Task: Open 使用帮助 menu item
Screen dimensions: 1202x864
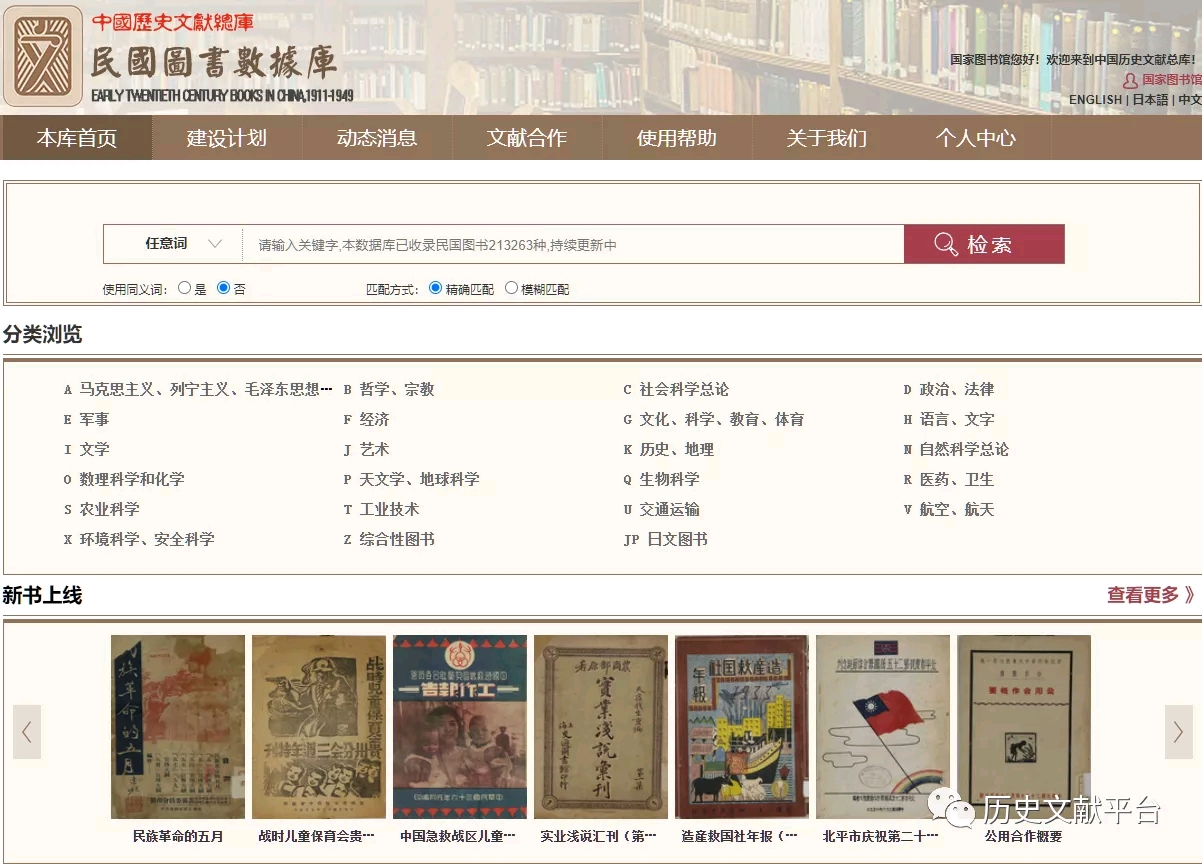Action: 677,138
